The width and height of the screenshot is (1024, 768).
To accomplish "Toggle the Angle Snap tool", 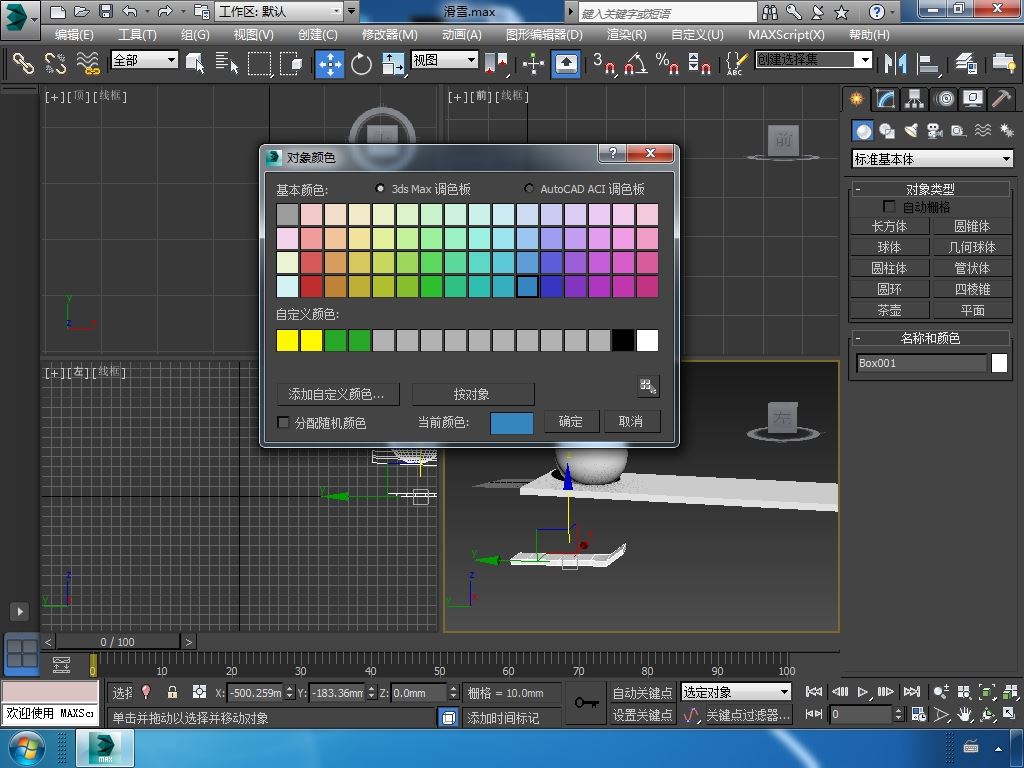I will (635, 63).
